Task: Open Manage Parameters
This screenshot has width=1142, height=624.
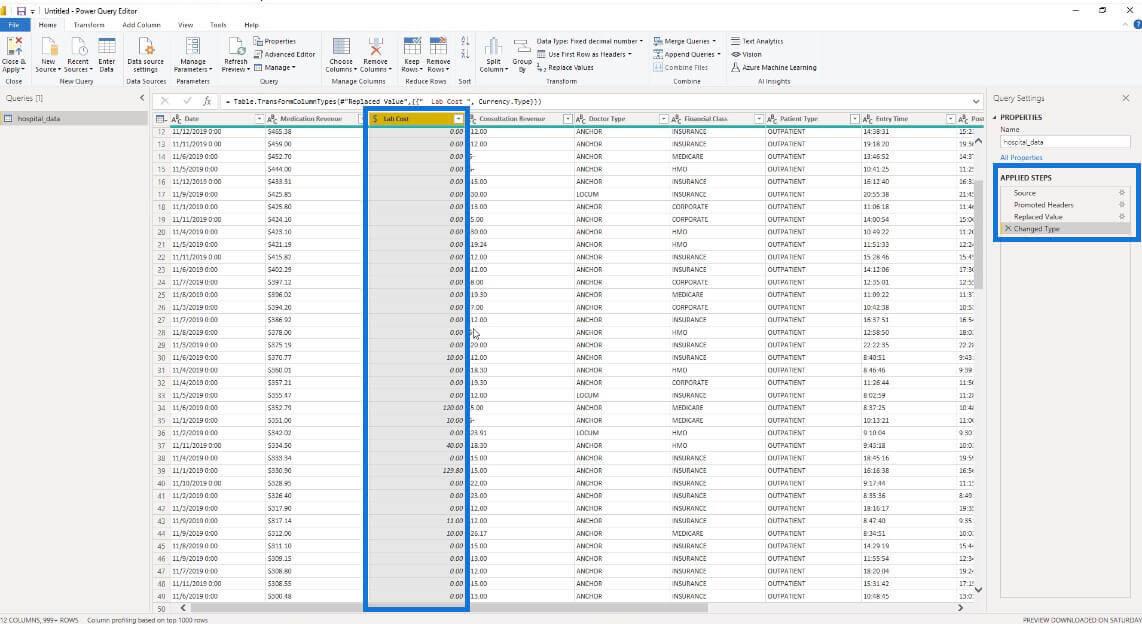Action: coord(193,55)
